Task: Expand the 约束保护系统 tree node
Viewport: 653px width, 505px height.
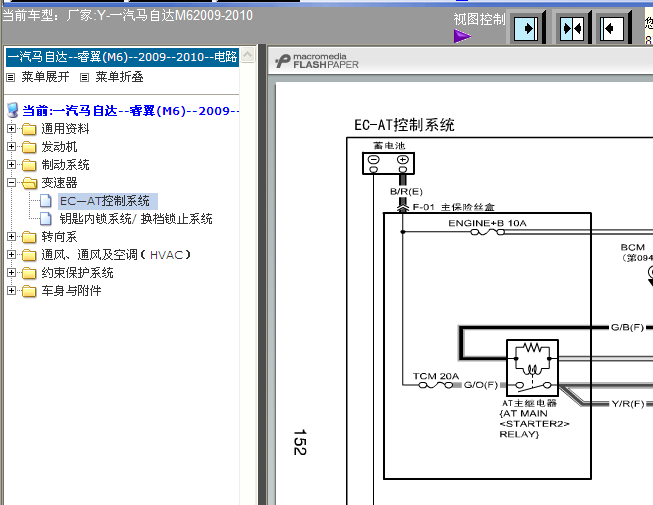Action: click(x=12, y=272)
